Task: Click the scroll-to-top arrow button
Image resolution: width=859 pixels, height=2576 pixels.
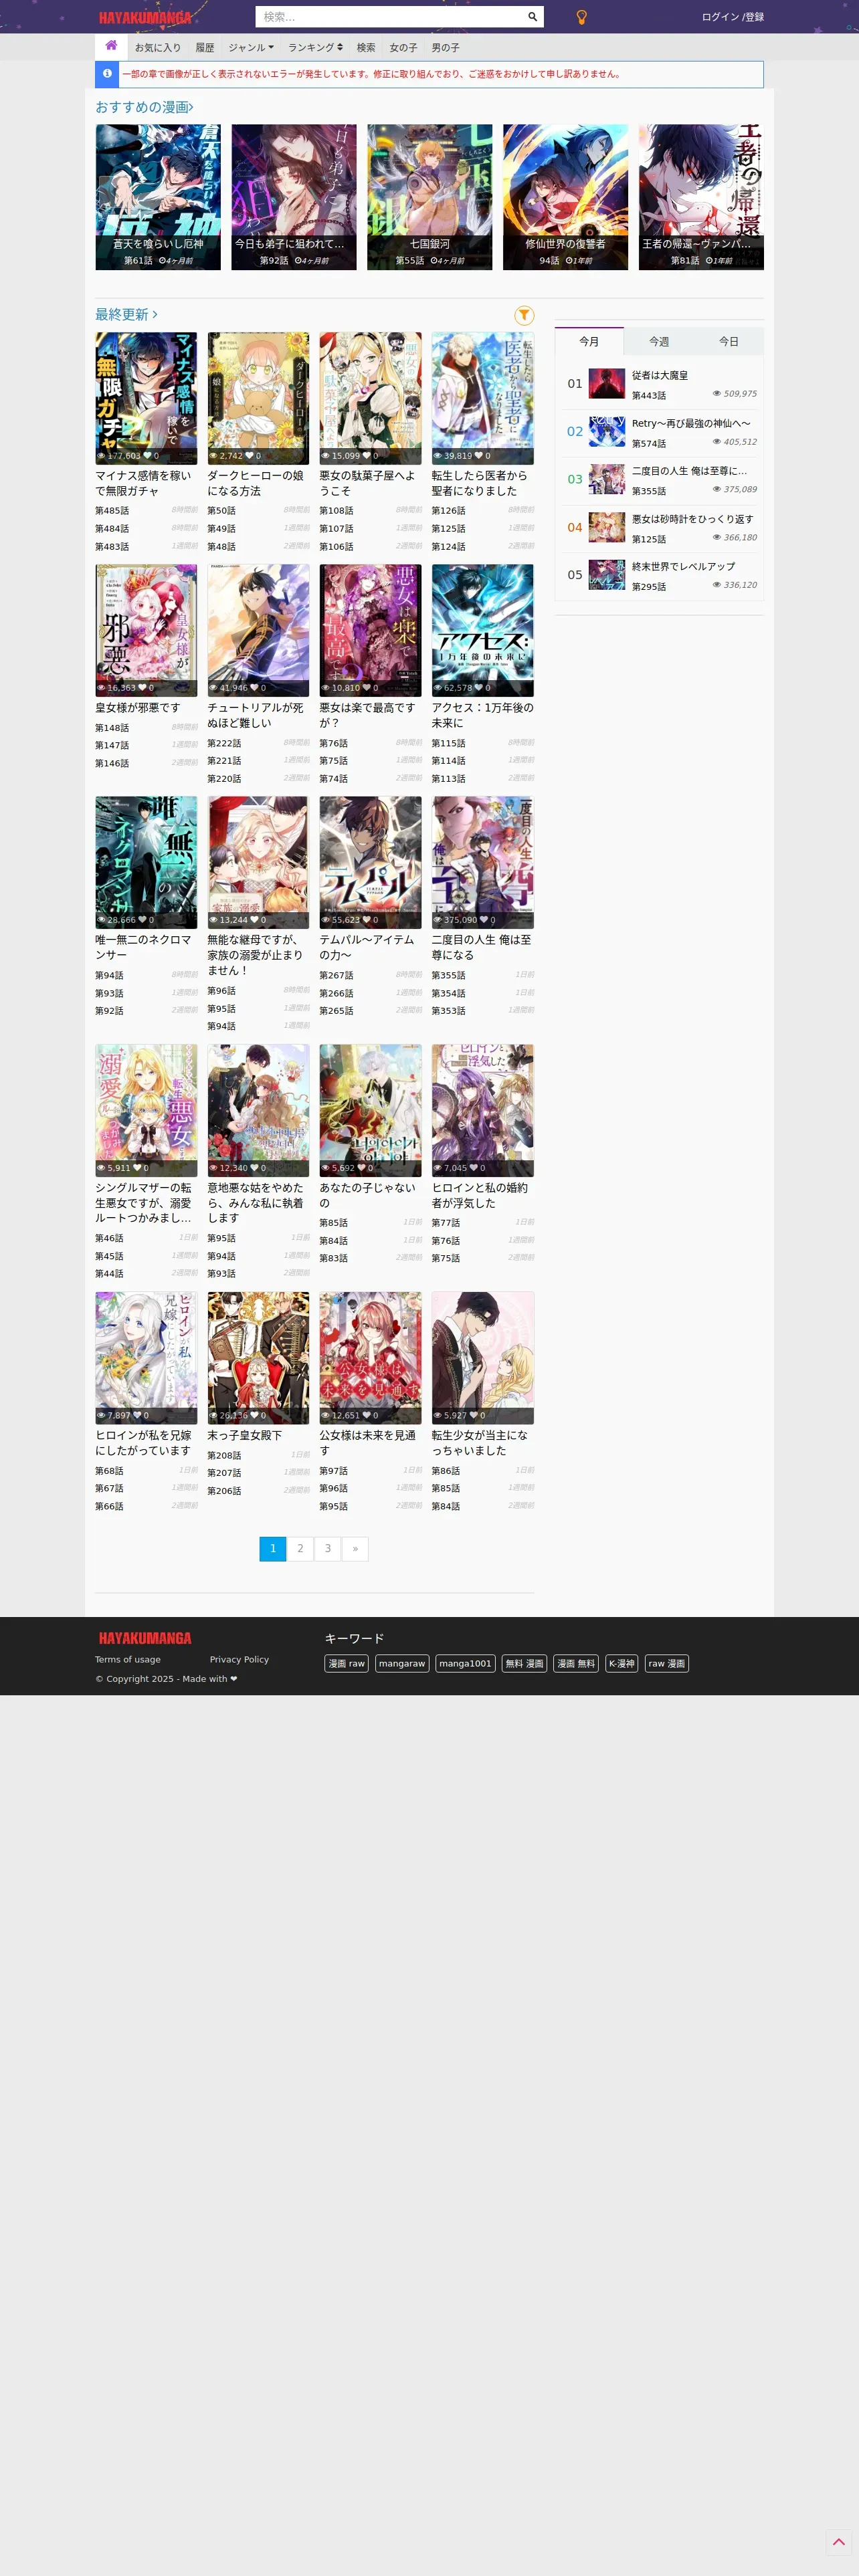Action: click(838, 2541)
